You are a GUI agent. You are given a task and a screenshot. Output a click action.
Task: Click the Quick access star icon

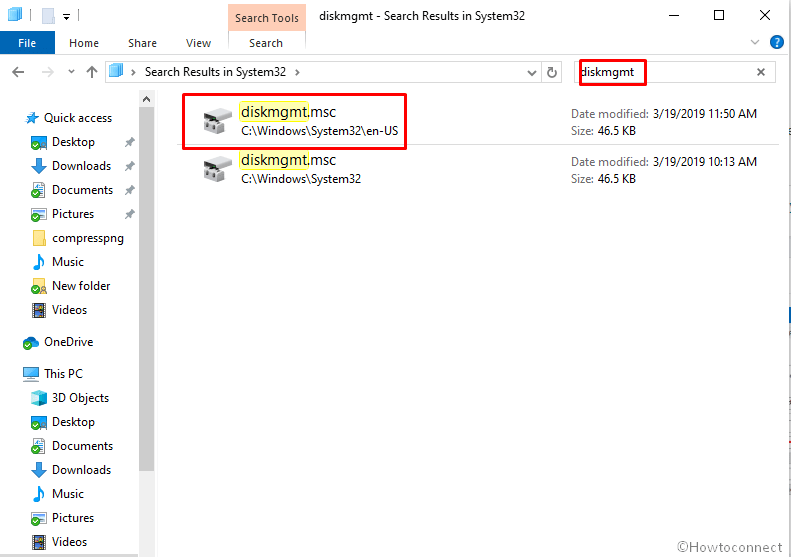coord(32,118)
